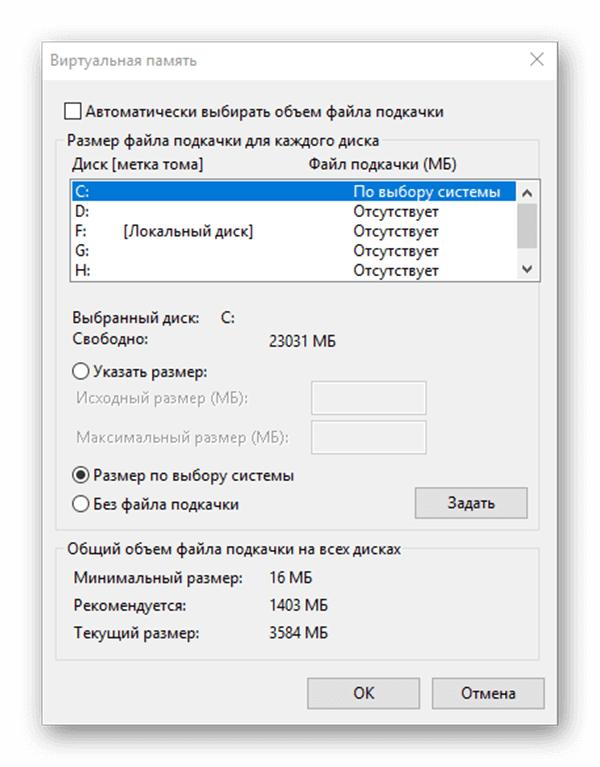Confirm with the OK button
This screenshot has width=600, height=767.
[363, 693]
